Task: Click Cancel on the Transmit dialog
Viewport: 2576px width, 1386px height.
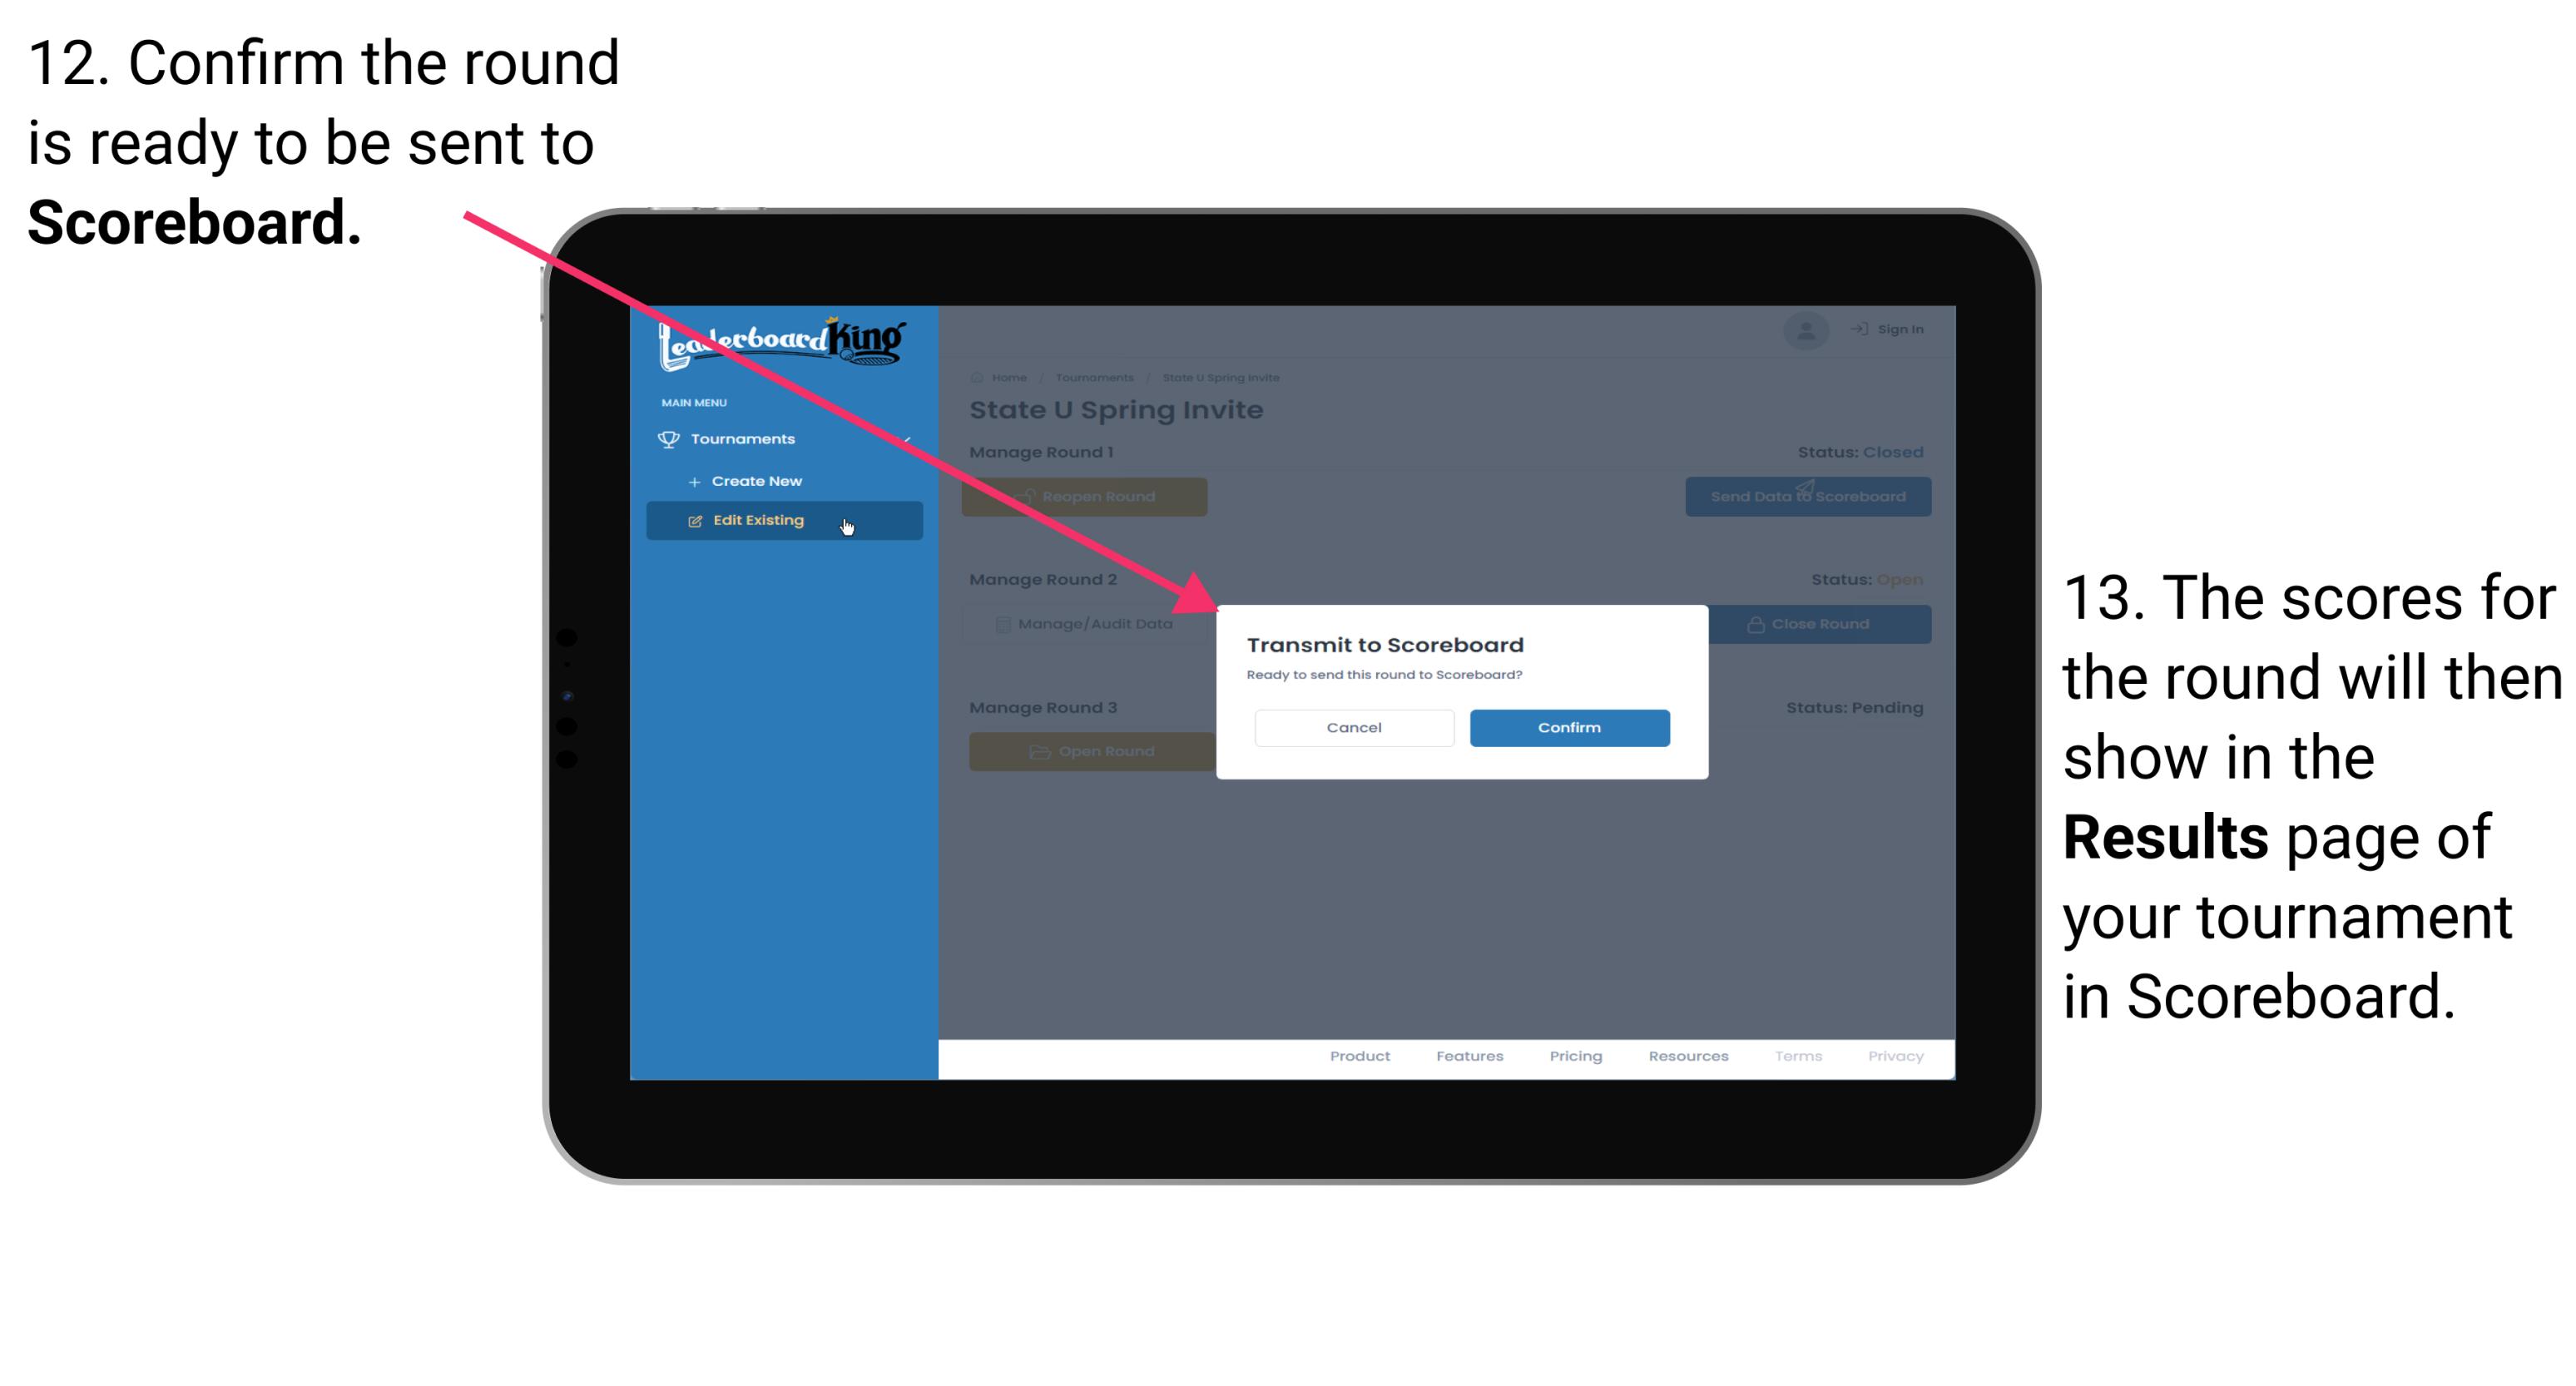Action: [x=1354, y=727]
